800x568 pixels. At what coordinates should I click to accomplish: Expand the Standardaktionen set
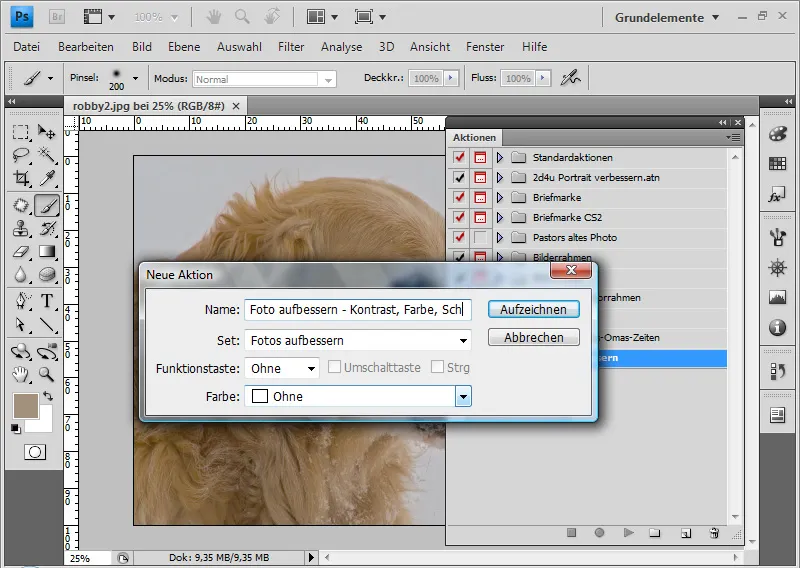500,157
